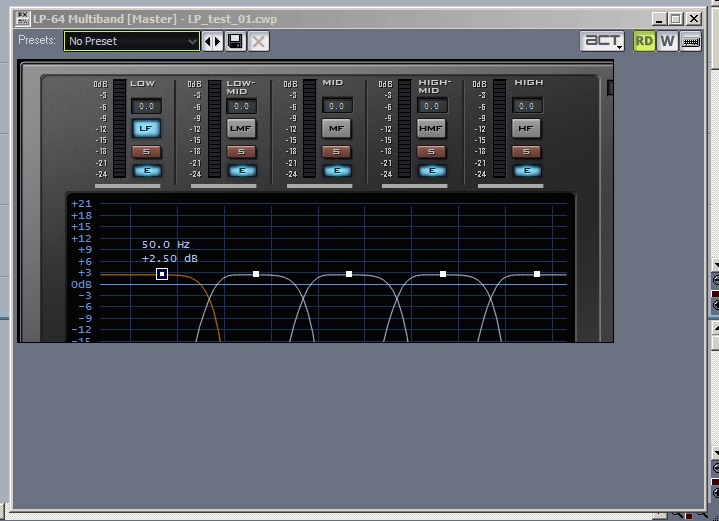
Task: Save the current preset with the floppy disk icon
Action: [x=236, y=41]
